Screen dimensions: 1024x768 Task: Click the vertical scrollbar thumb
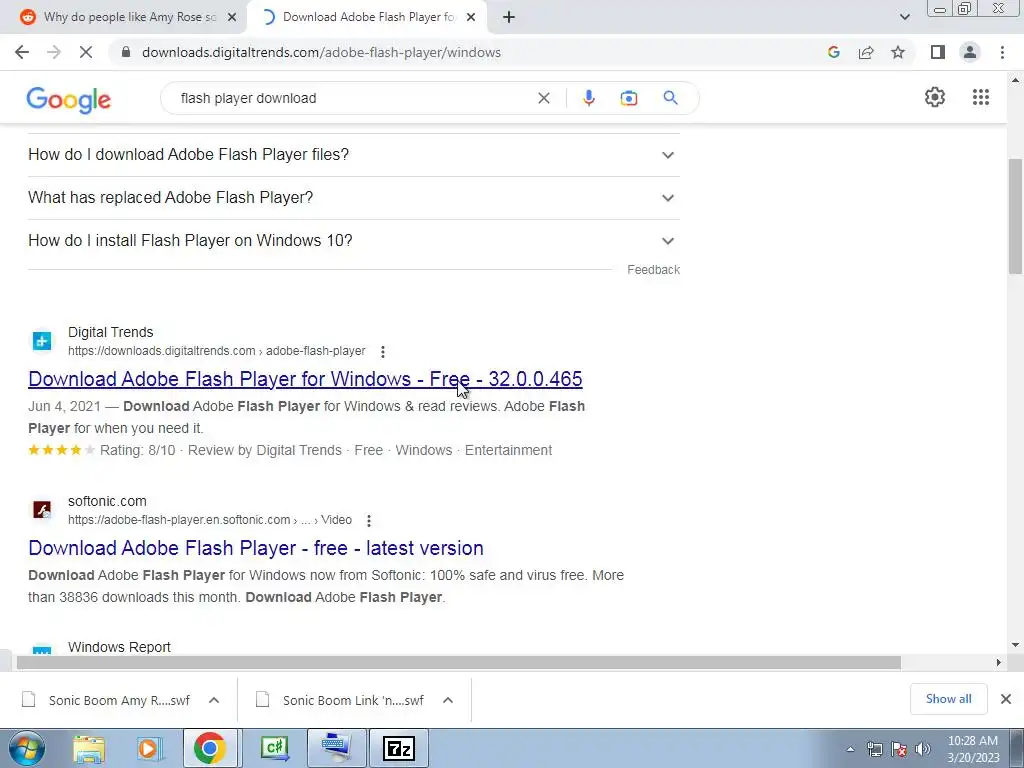pos(1015,216)
